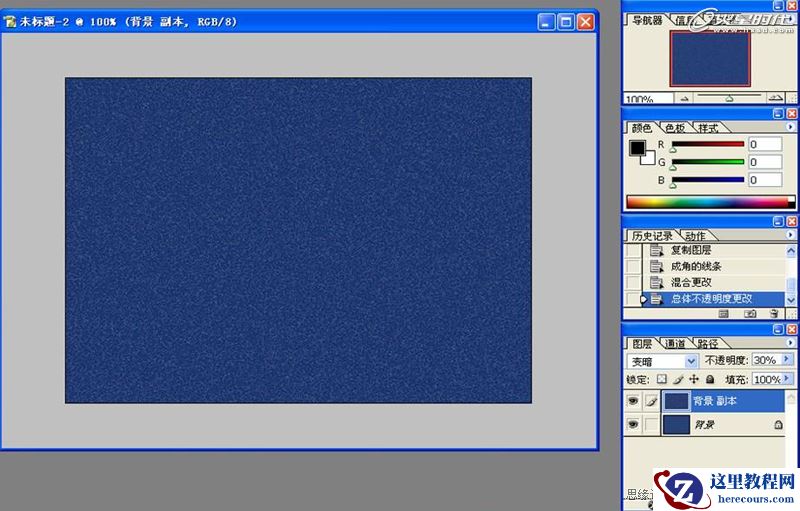
Task: Click the R value input field
Action: pyautogui.click(x=765, y=144)
